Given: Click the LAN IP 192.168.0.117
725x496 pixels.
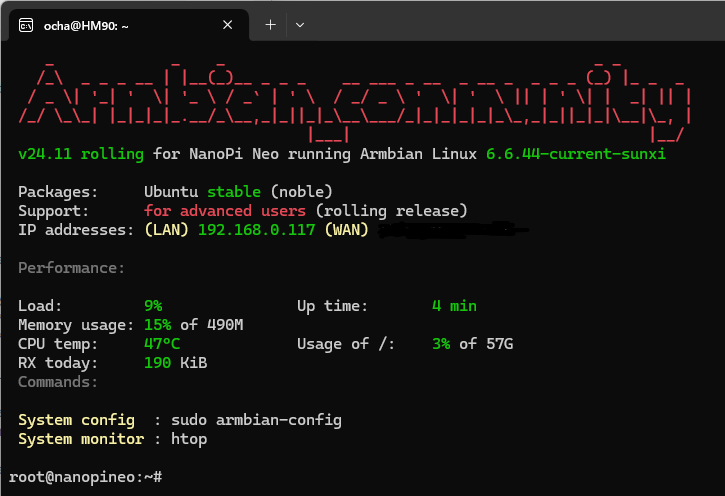Looking at the screenshot, I should coord(257,230).
